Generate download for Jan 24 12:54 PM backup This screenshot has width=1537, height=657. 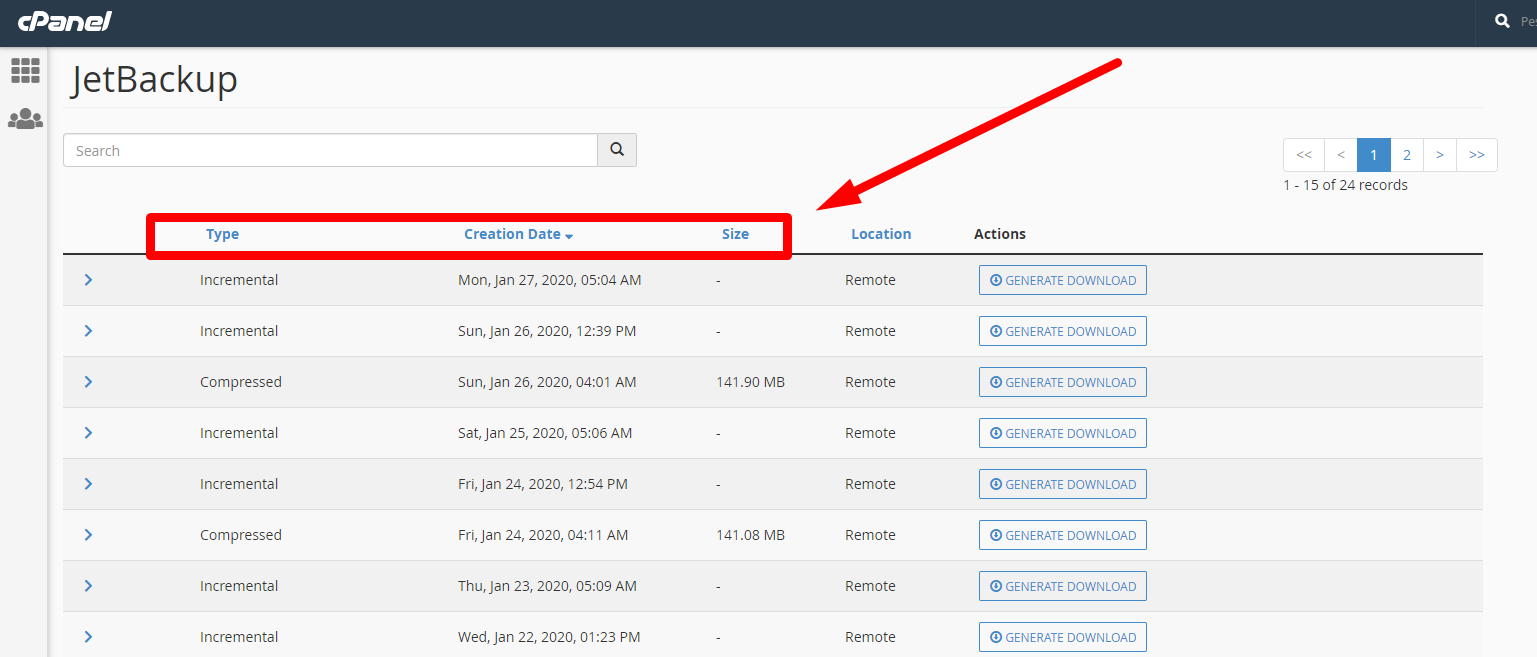point(1063,484)
